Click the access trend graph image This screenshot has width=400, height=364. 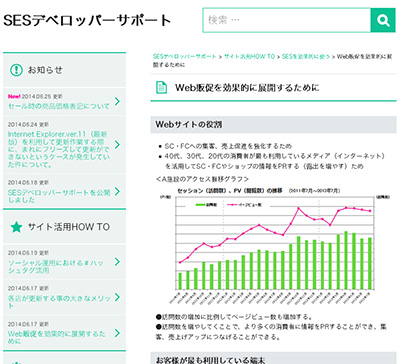tap(274, 246)
